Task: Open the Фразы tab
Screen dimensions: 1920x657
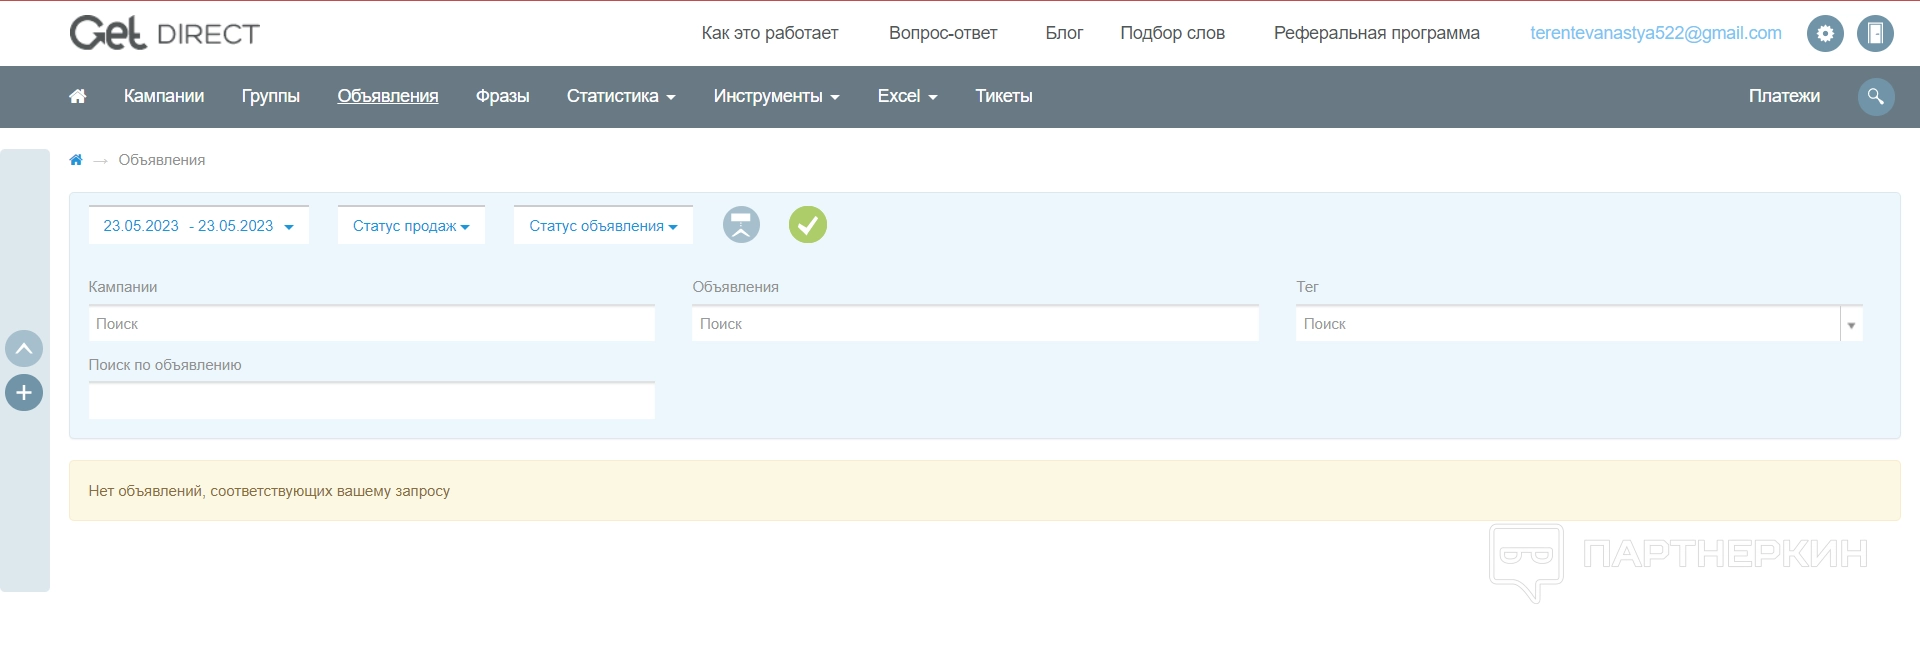Action: pos(502,96)
